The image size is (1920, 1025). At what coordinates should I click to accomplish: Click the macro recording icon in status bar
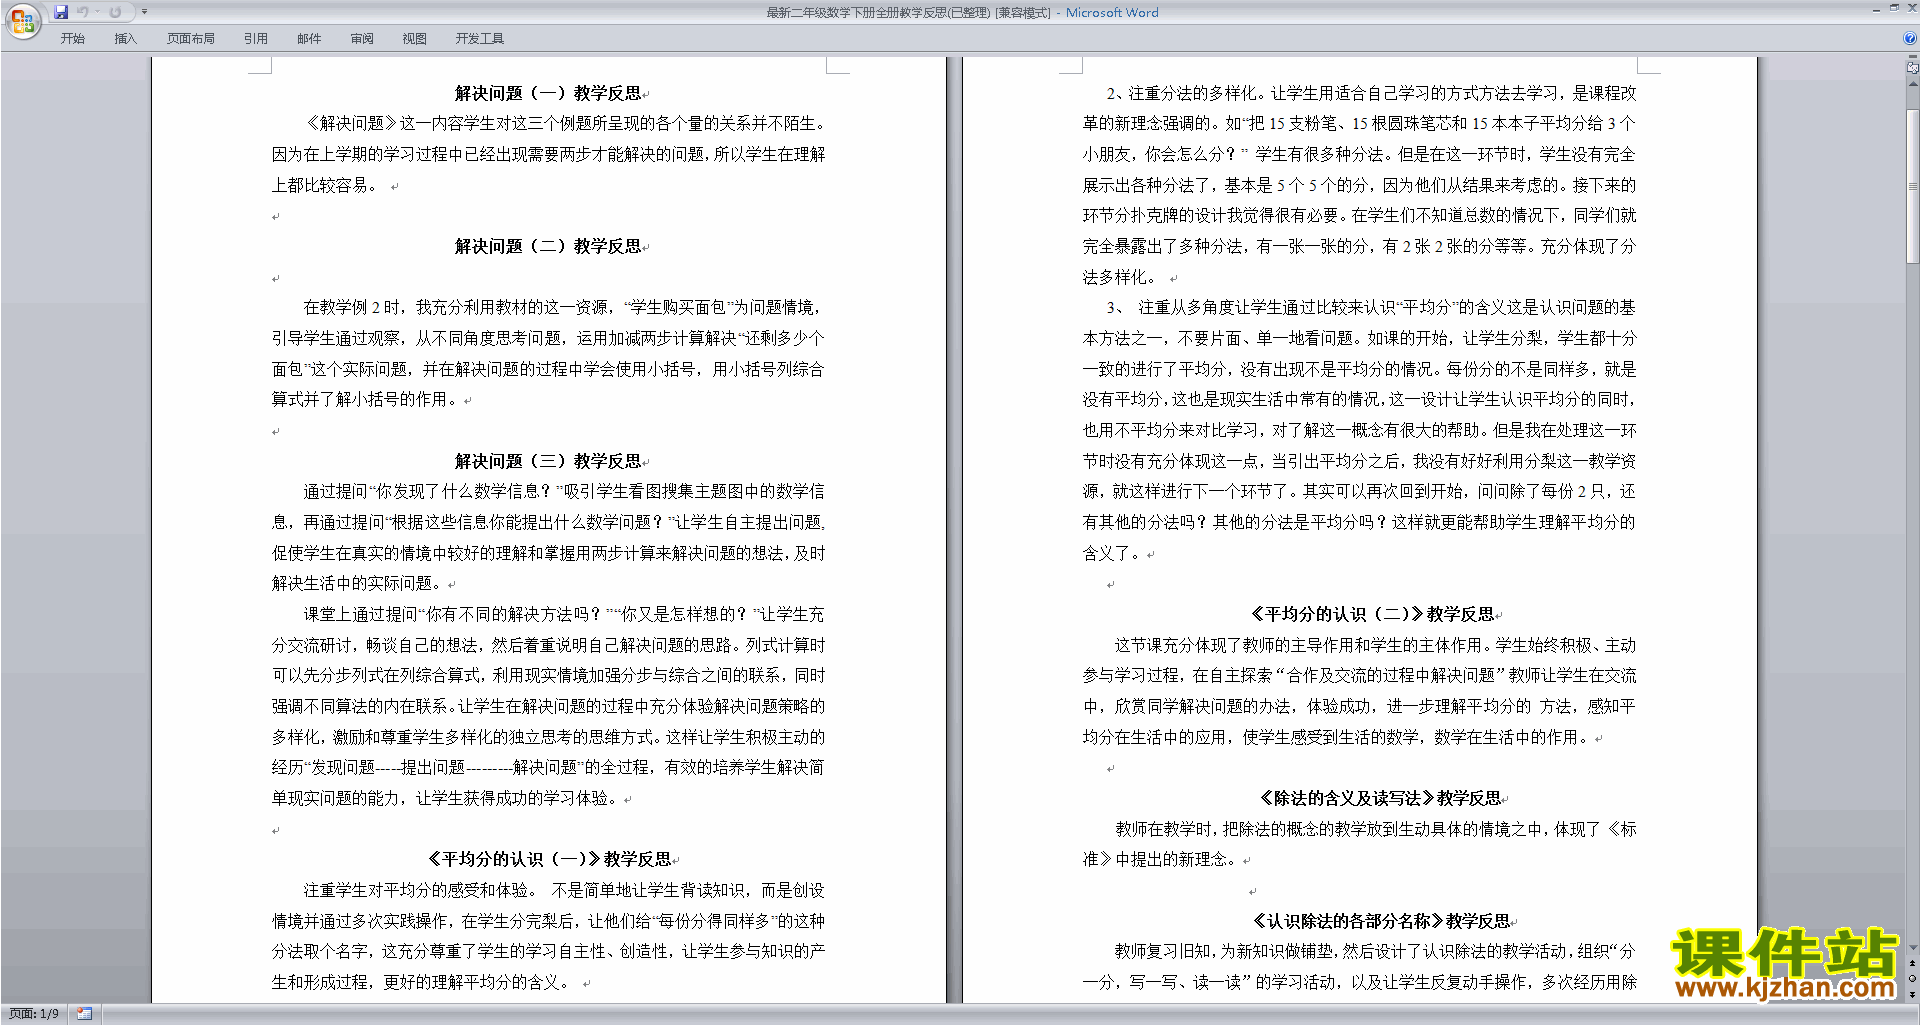point(85,1013)
